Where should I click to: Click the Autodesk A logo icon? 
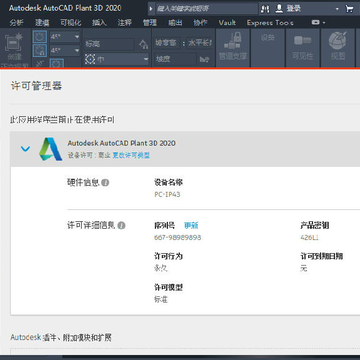(50, 149)
